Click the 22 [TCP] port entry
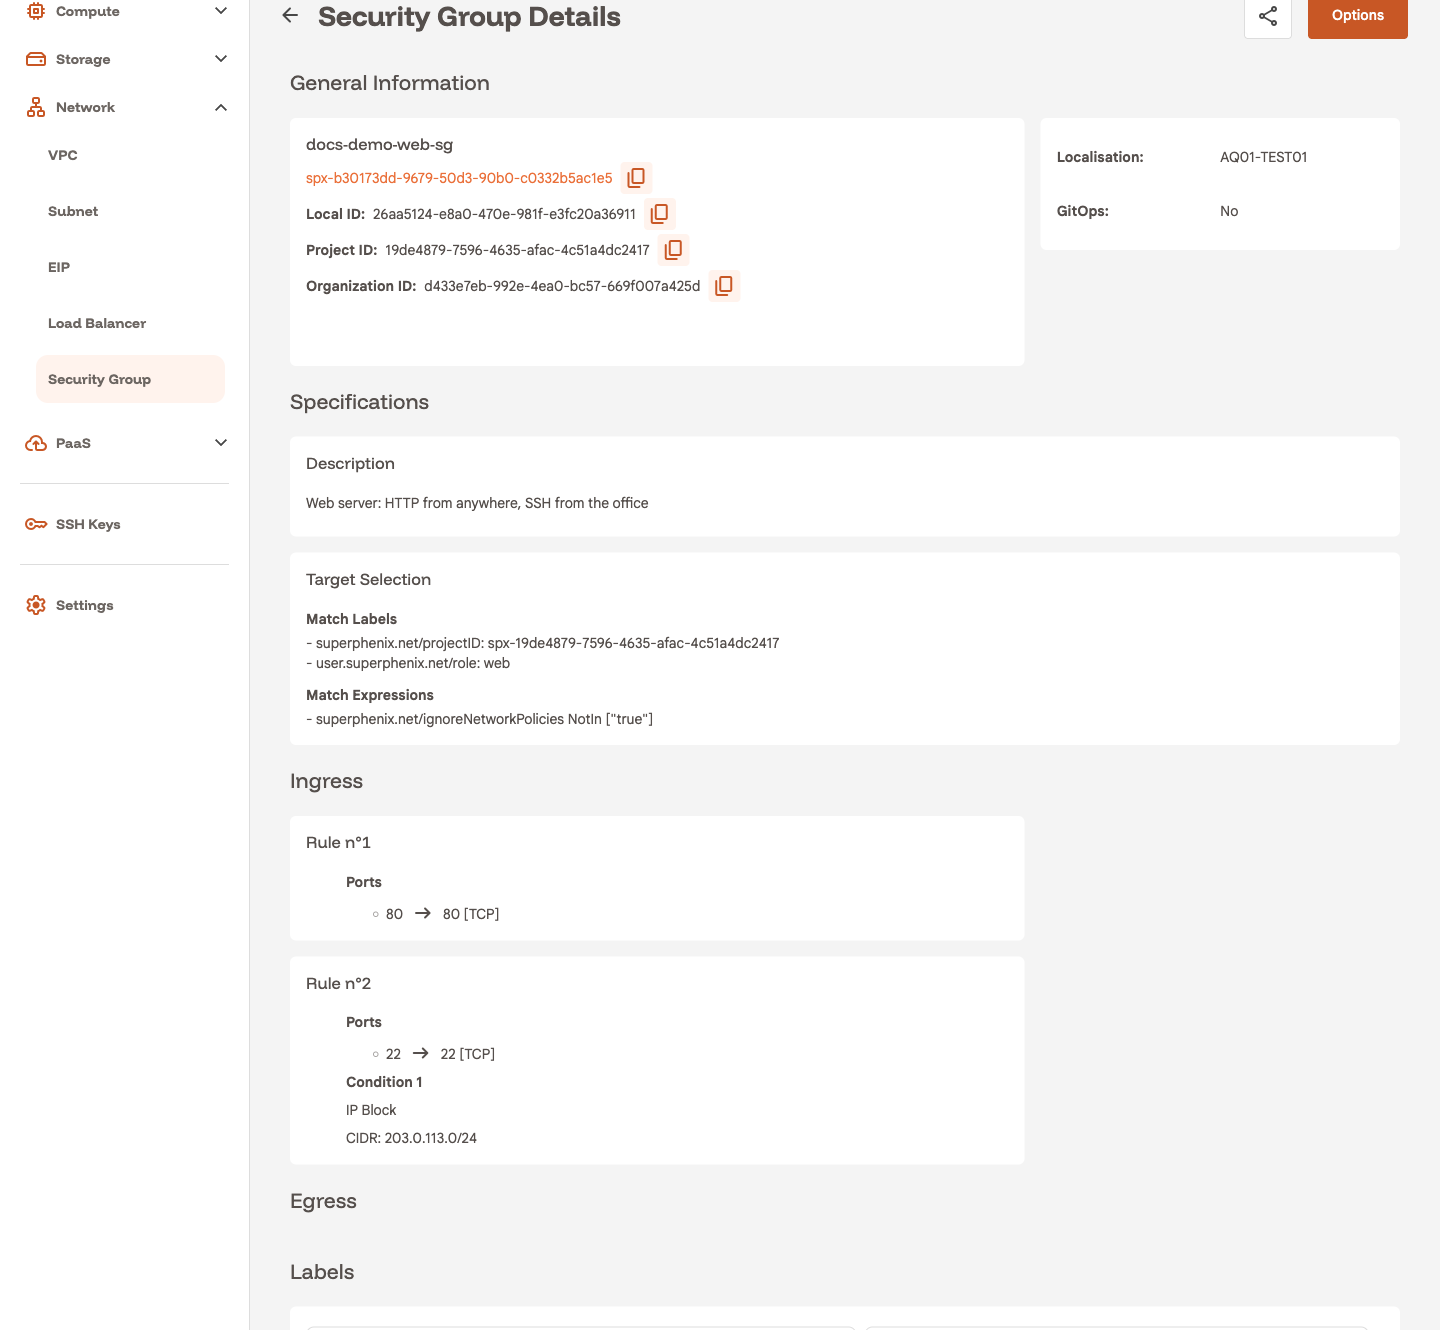Image resolution: width=1440 pixels, height=1330 pixels. point(468,1054)
